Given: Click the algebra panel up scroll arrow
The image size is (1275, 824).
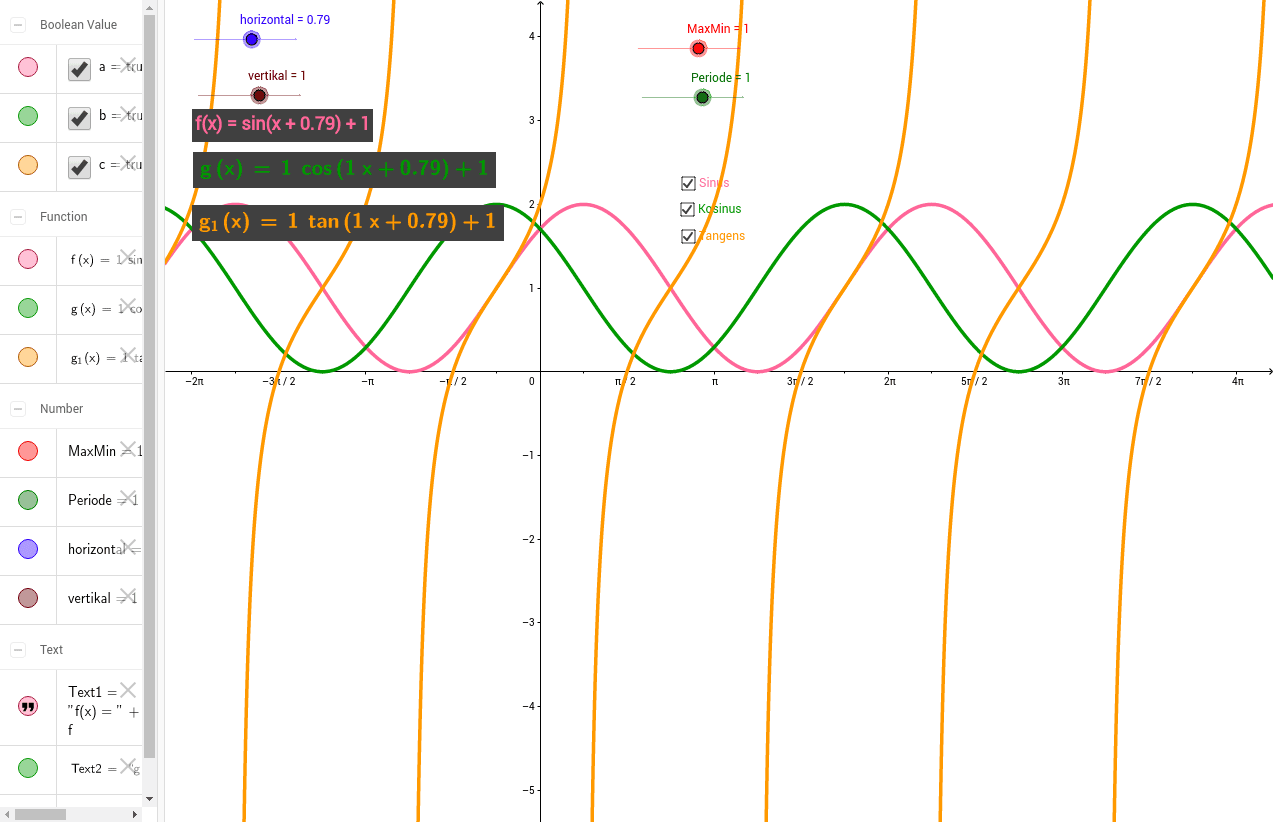Looking at the screenshot, I should [150, 6].
